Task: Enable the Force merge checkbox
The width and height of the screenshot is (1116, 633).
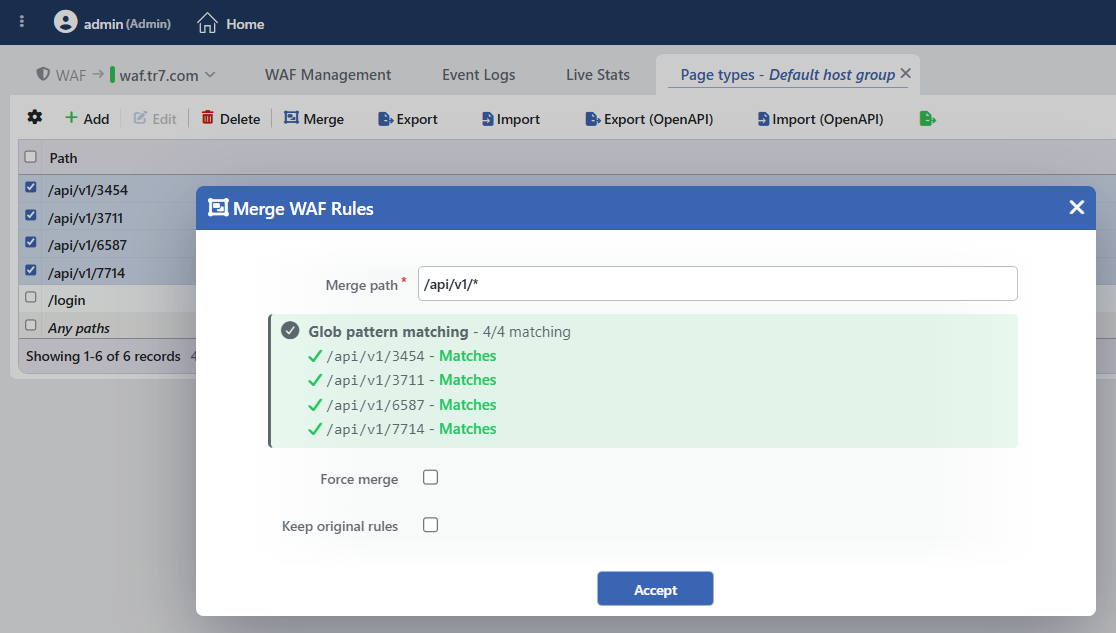Action: coord(431,478)
